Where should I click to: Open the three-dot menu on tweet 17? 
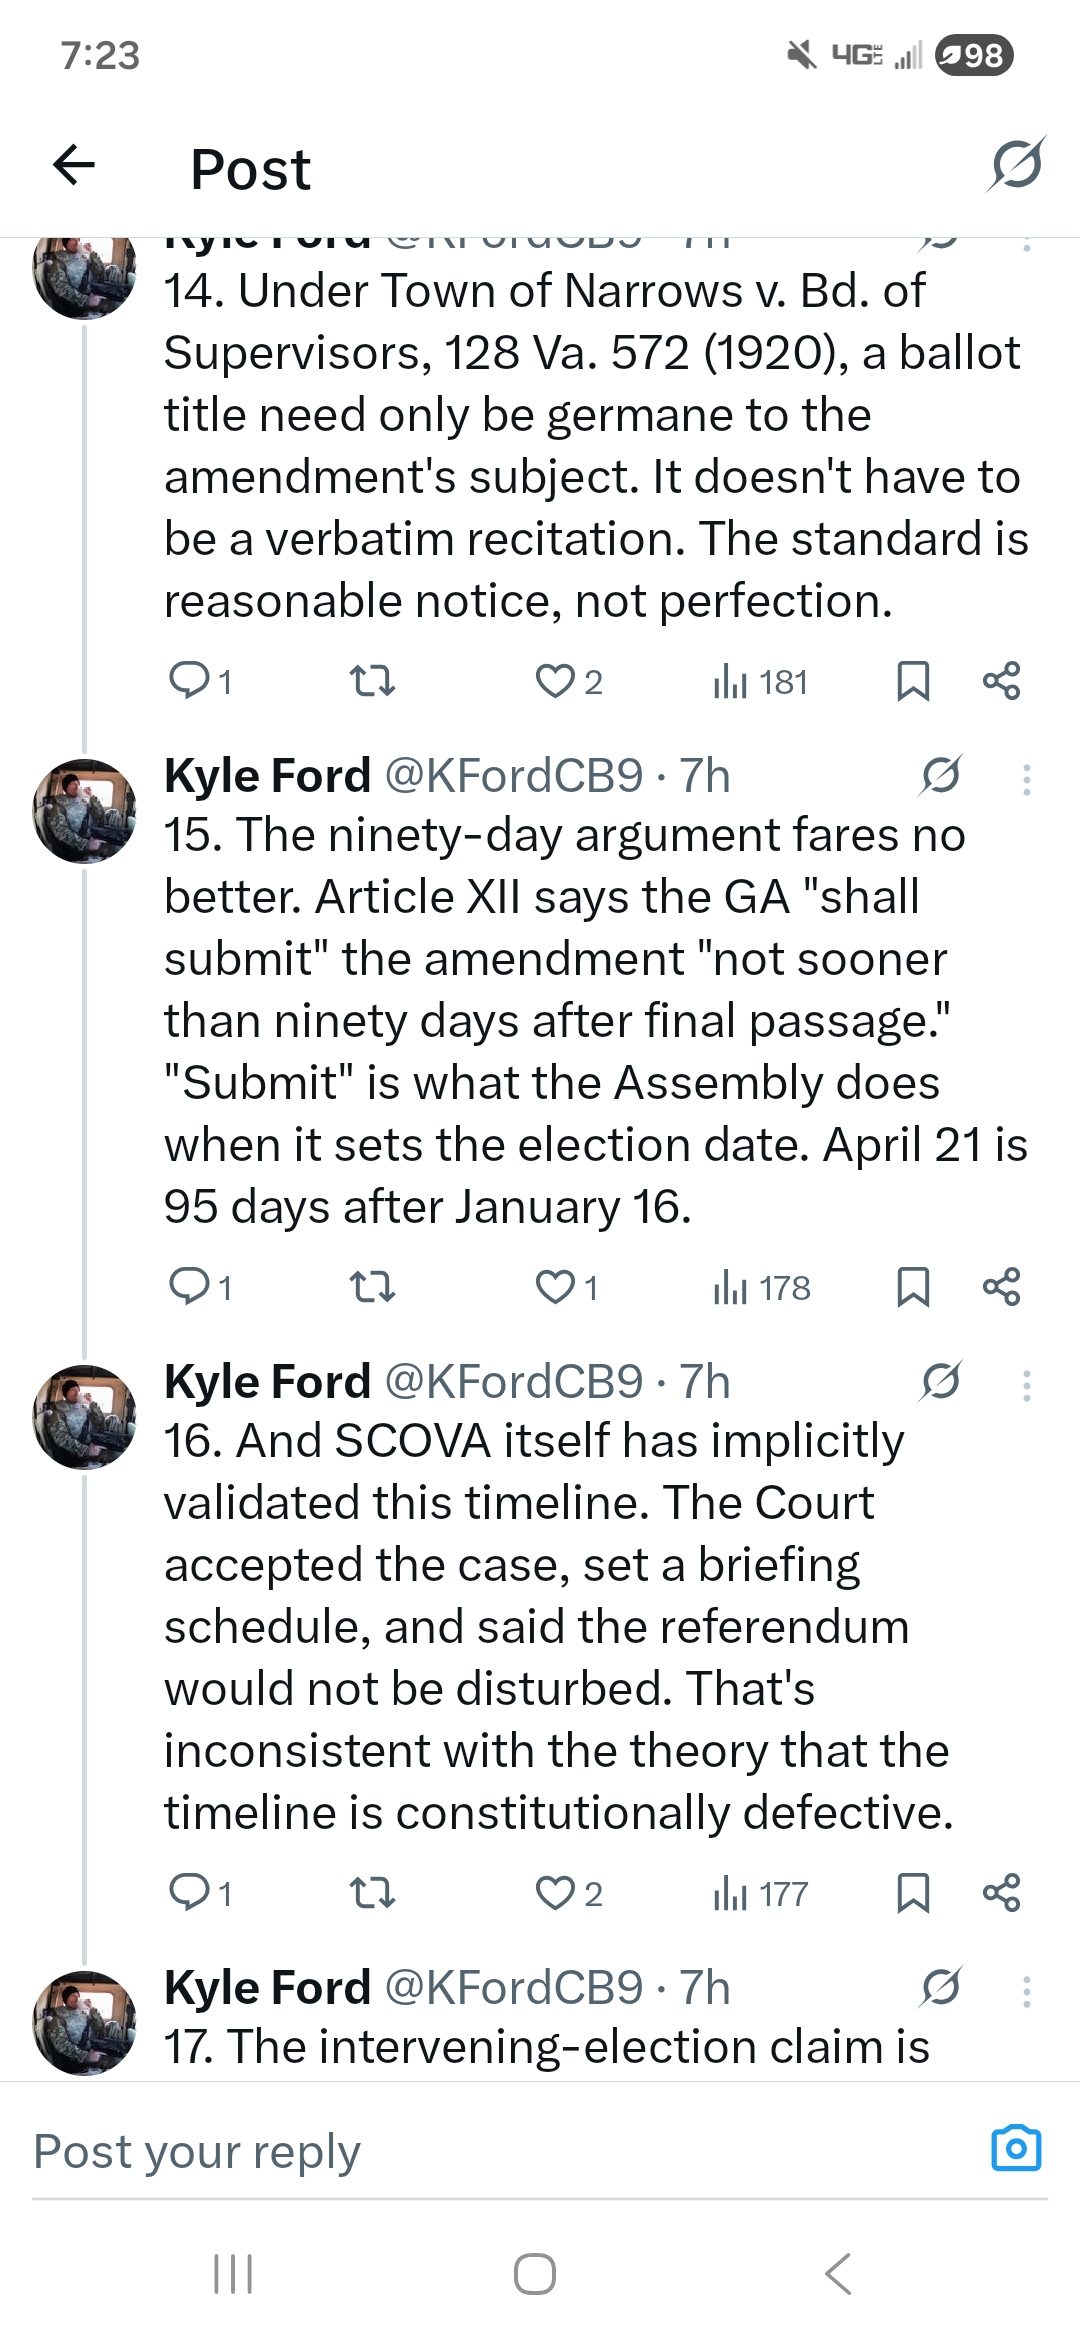pos(1026,1991)
